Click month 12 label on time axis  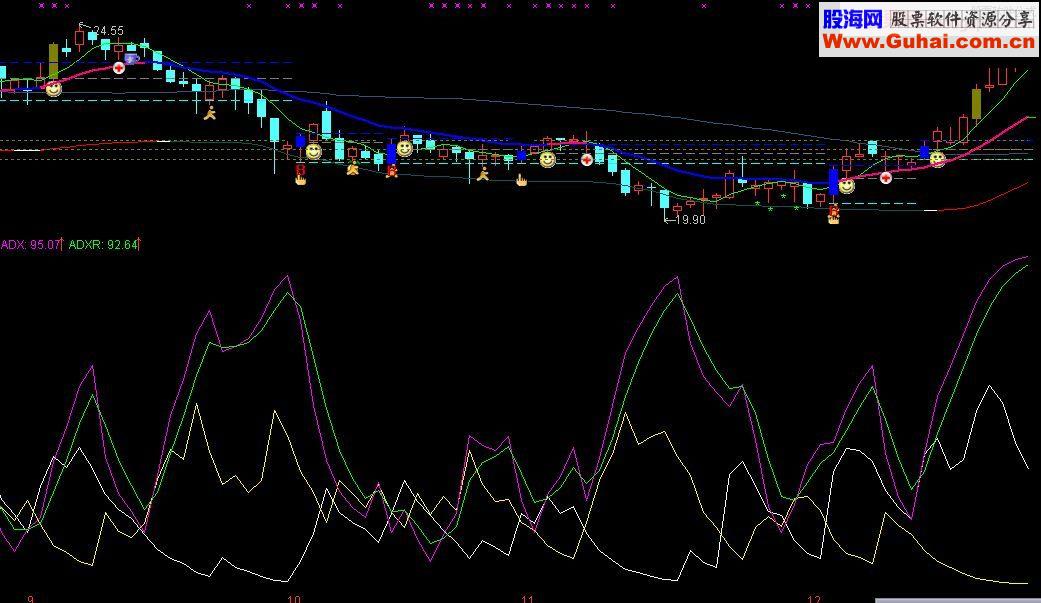tap(814, 599)
